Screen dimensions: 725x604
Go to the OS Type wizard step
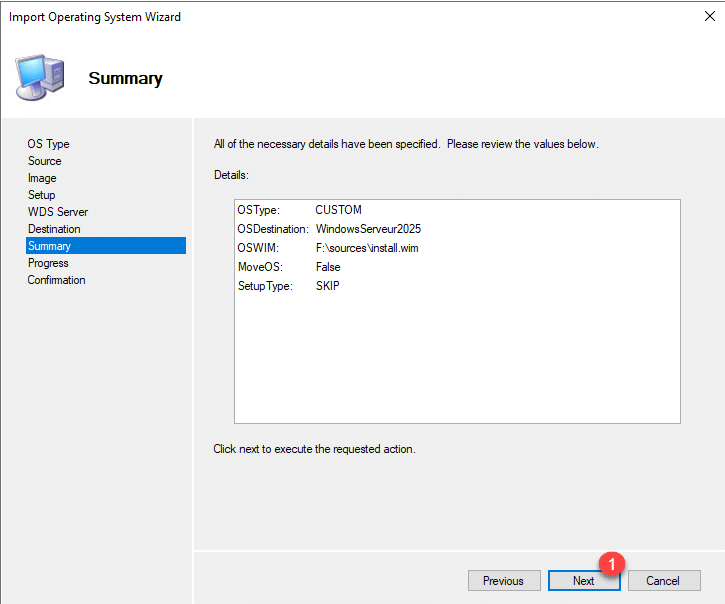pos(48,144)
